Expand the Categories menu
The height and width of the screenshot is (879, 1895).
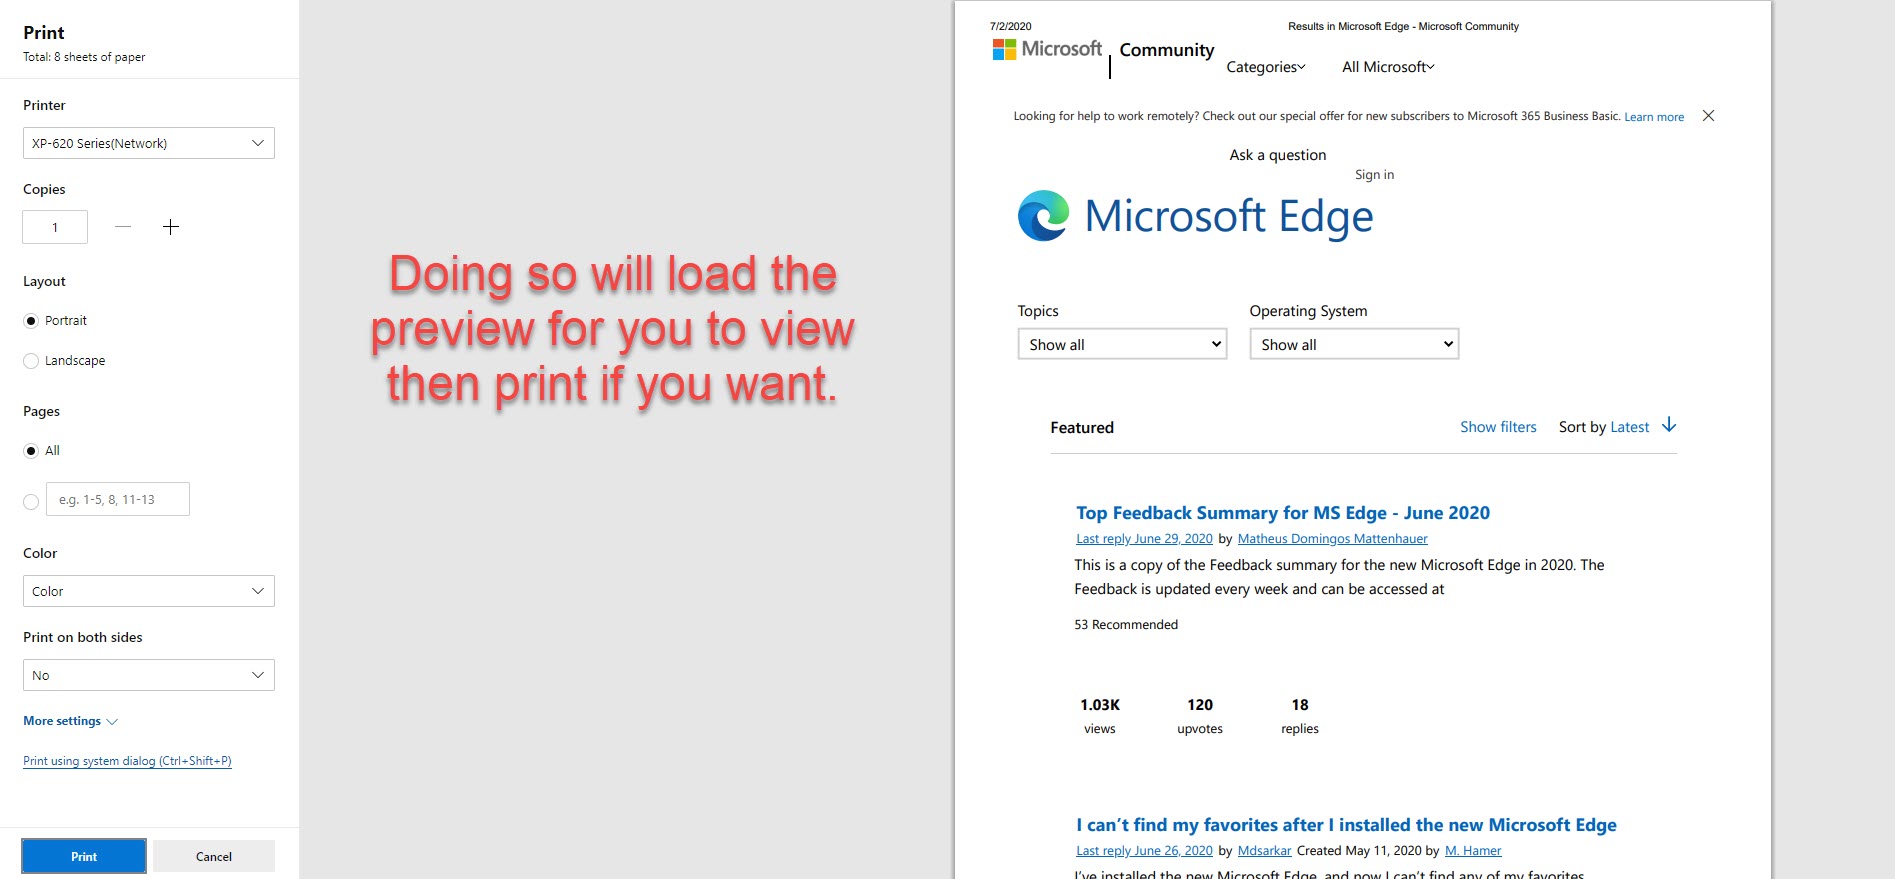click(x=1266, y=67)
